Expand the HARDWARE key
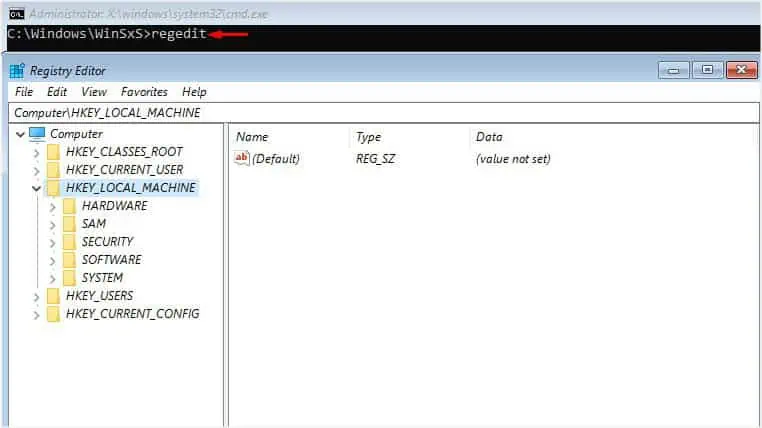Screen dimensions: 762x428 point(52,207)
